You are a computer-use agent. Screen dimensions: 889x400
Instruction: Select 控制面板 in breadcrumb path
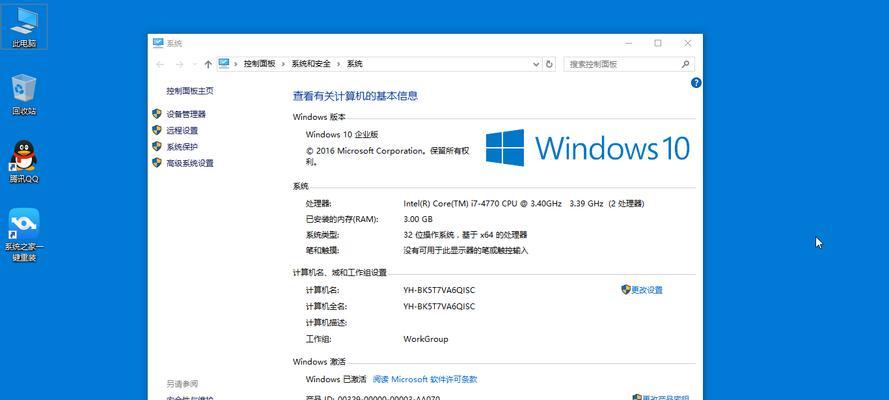259,65
